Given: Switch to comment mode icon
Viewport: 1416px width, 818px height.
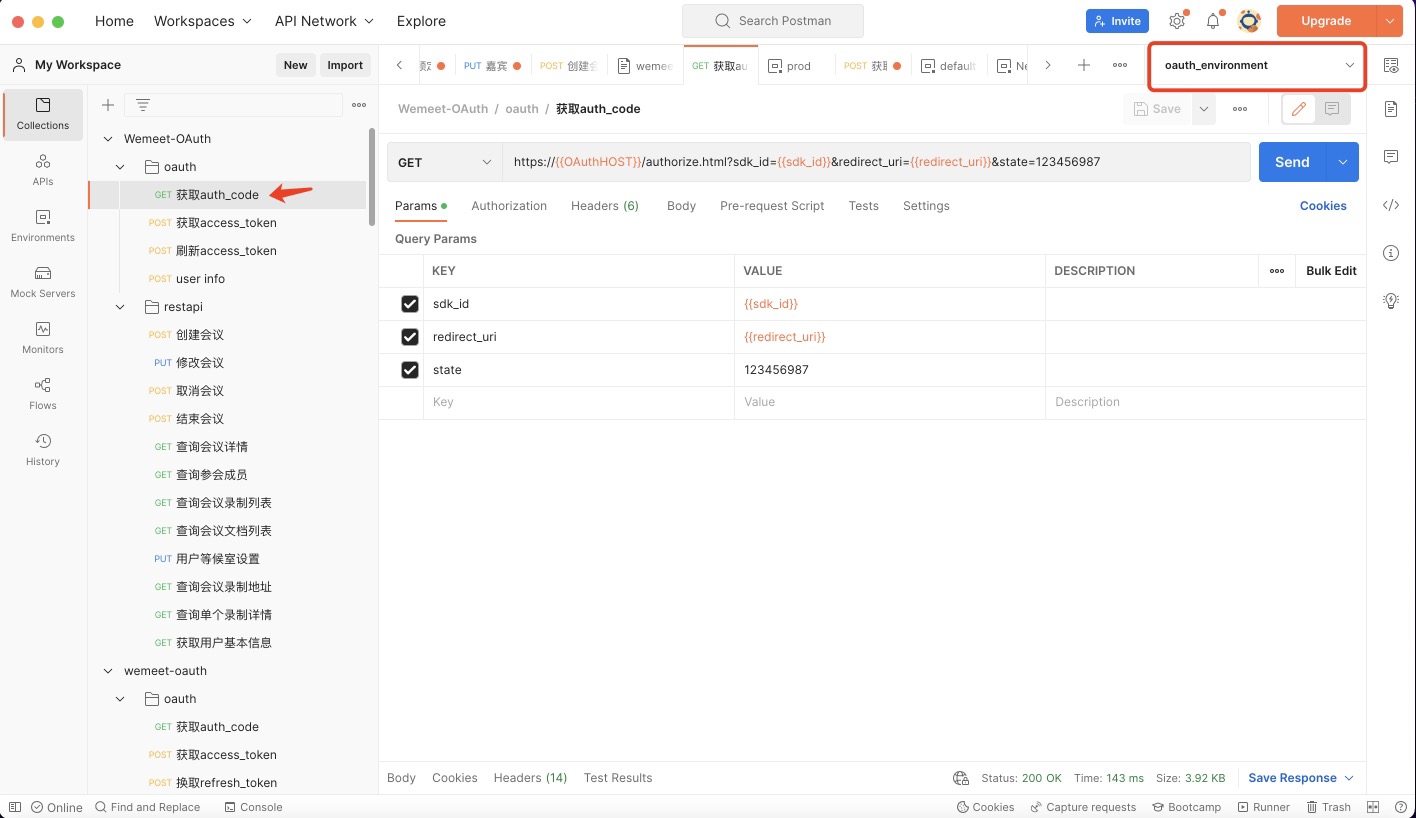Looking at the screenshot, I should (x=1332, y=109).
